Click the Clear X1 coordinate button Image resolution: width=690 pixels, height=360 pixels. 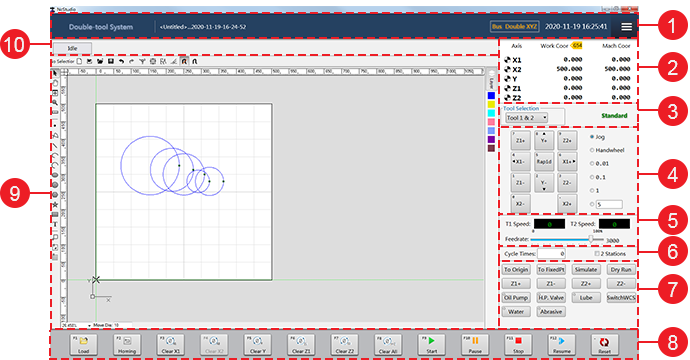click(x=171, y=345)
